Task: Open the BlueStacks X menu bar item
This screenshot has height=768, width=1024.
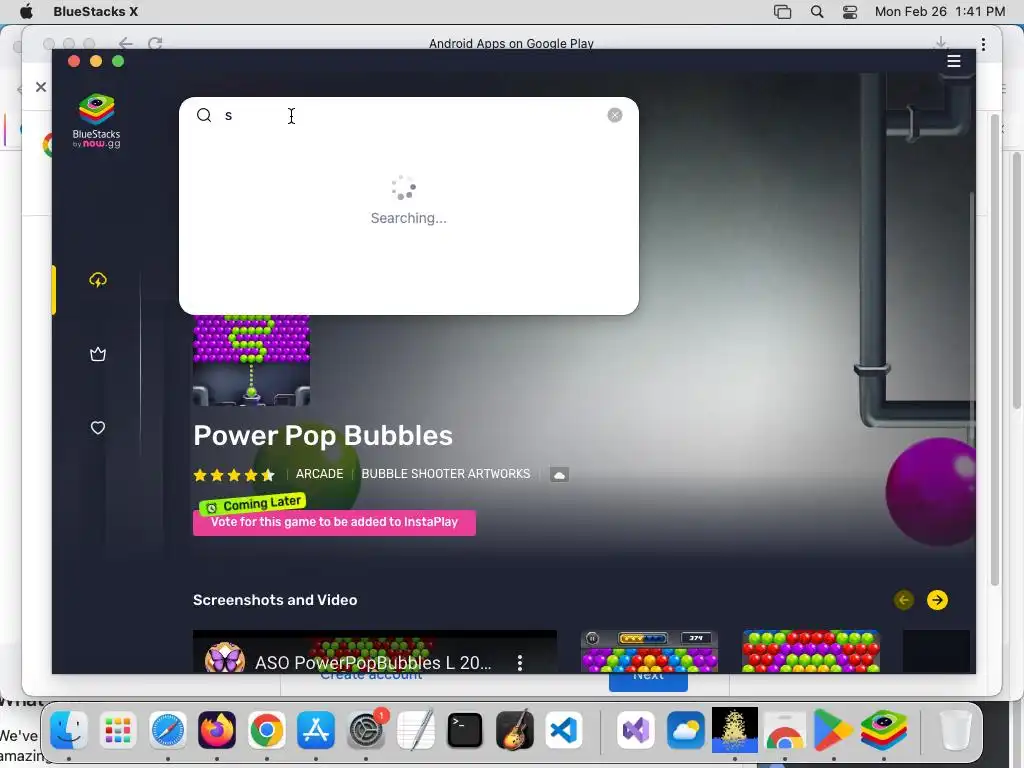Action: (x=95, y=12)
